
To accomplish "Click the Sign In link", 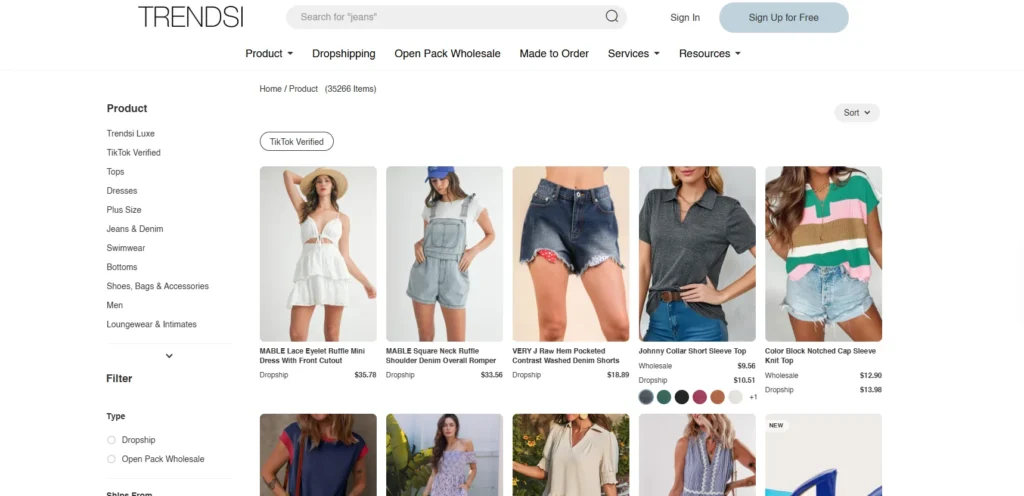I will tap(684, 18).
